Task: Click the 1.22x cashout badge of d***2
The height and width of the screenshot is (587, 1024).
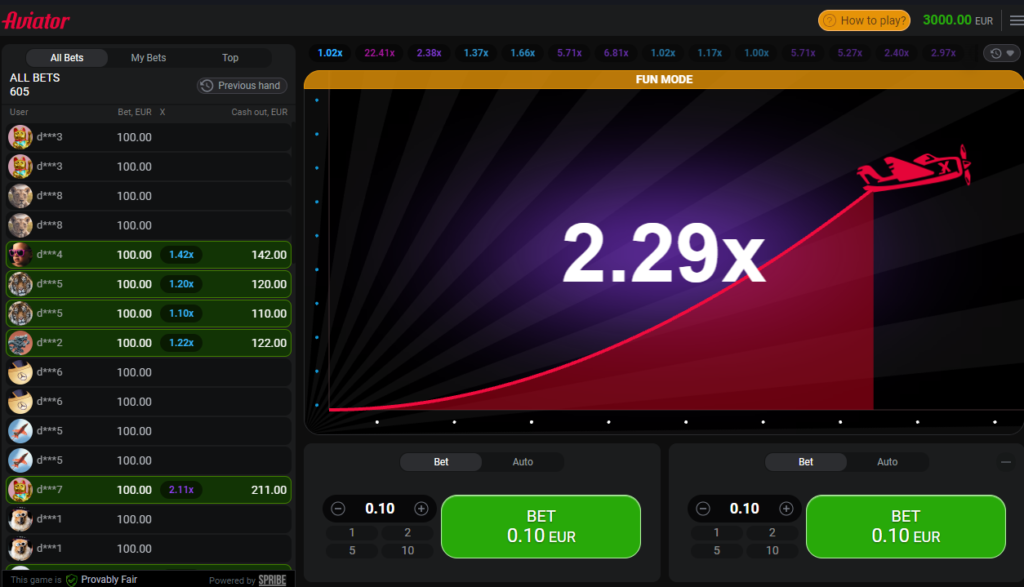Action: pyautogui.click(x=182, y=343)
